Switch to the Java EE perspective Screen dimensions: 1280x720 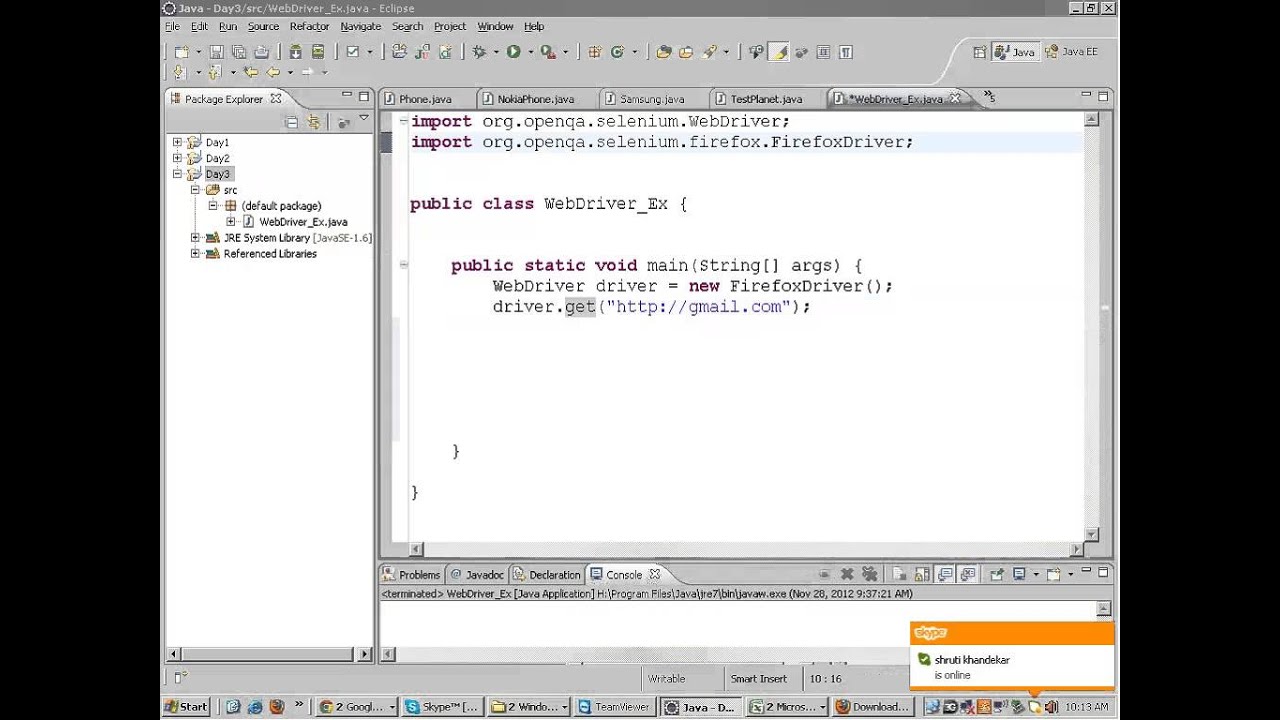(1070, 51)
